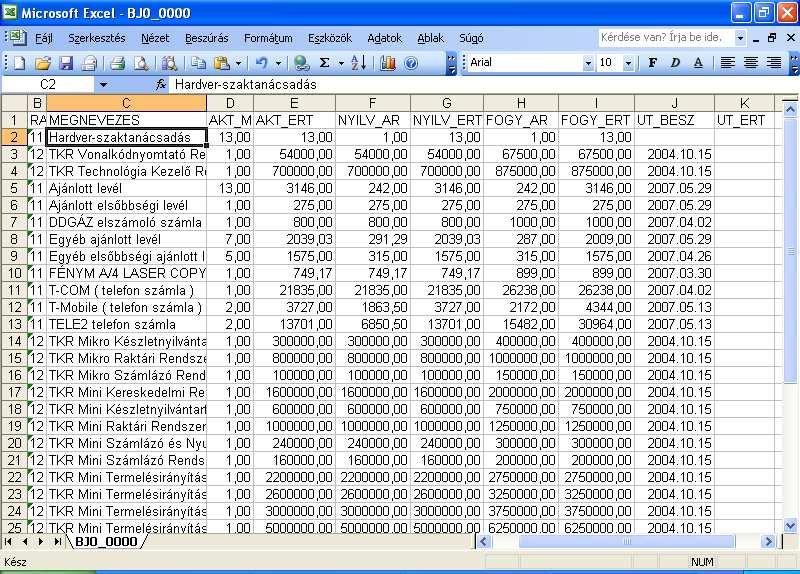Click the Select All corner button

14,103
